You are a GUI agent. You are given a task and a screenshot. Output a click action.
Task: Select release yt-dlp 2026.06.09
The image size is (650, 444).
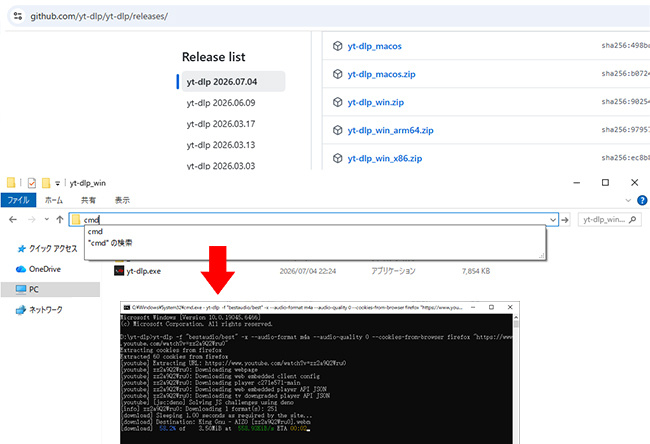[221, 103]
